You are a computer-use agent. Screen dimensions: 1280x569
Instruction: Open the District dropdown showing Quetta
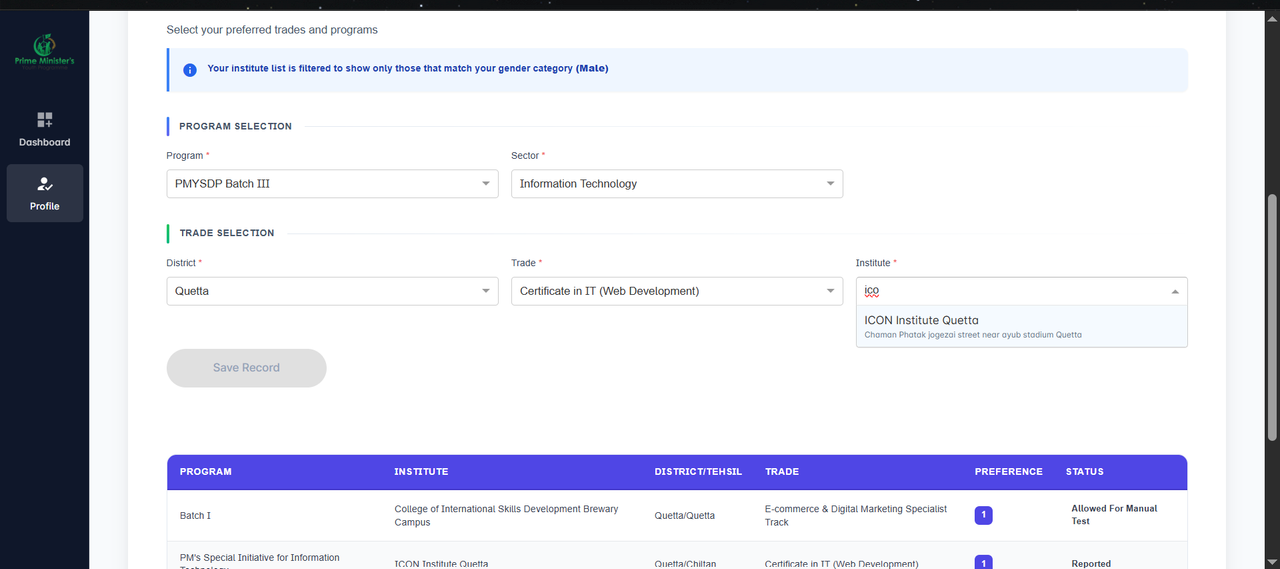click(332, 291)
